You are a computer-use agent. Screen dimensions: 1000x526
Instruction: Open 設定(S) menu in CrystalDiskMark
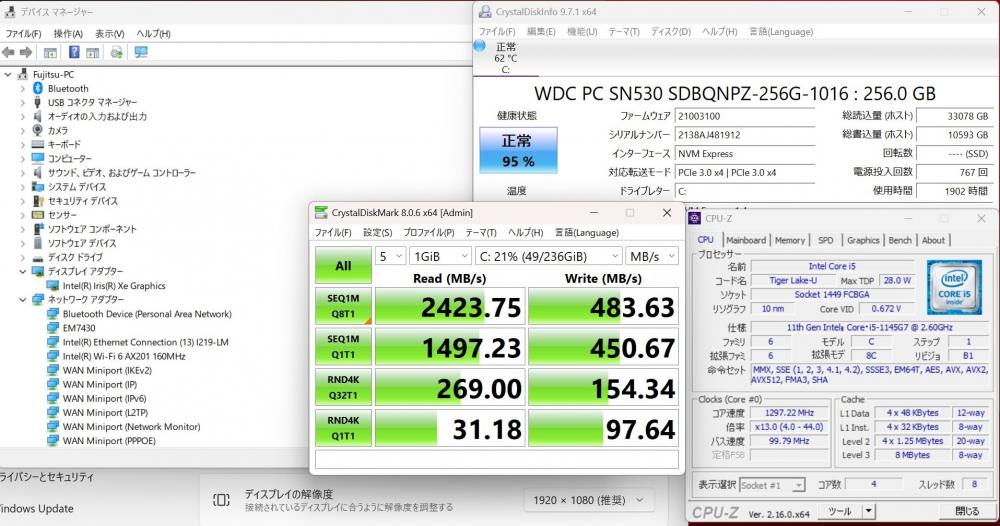(378, 233)
